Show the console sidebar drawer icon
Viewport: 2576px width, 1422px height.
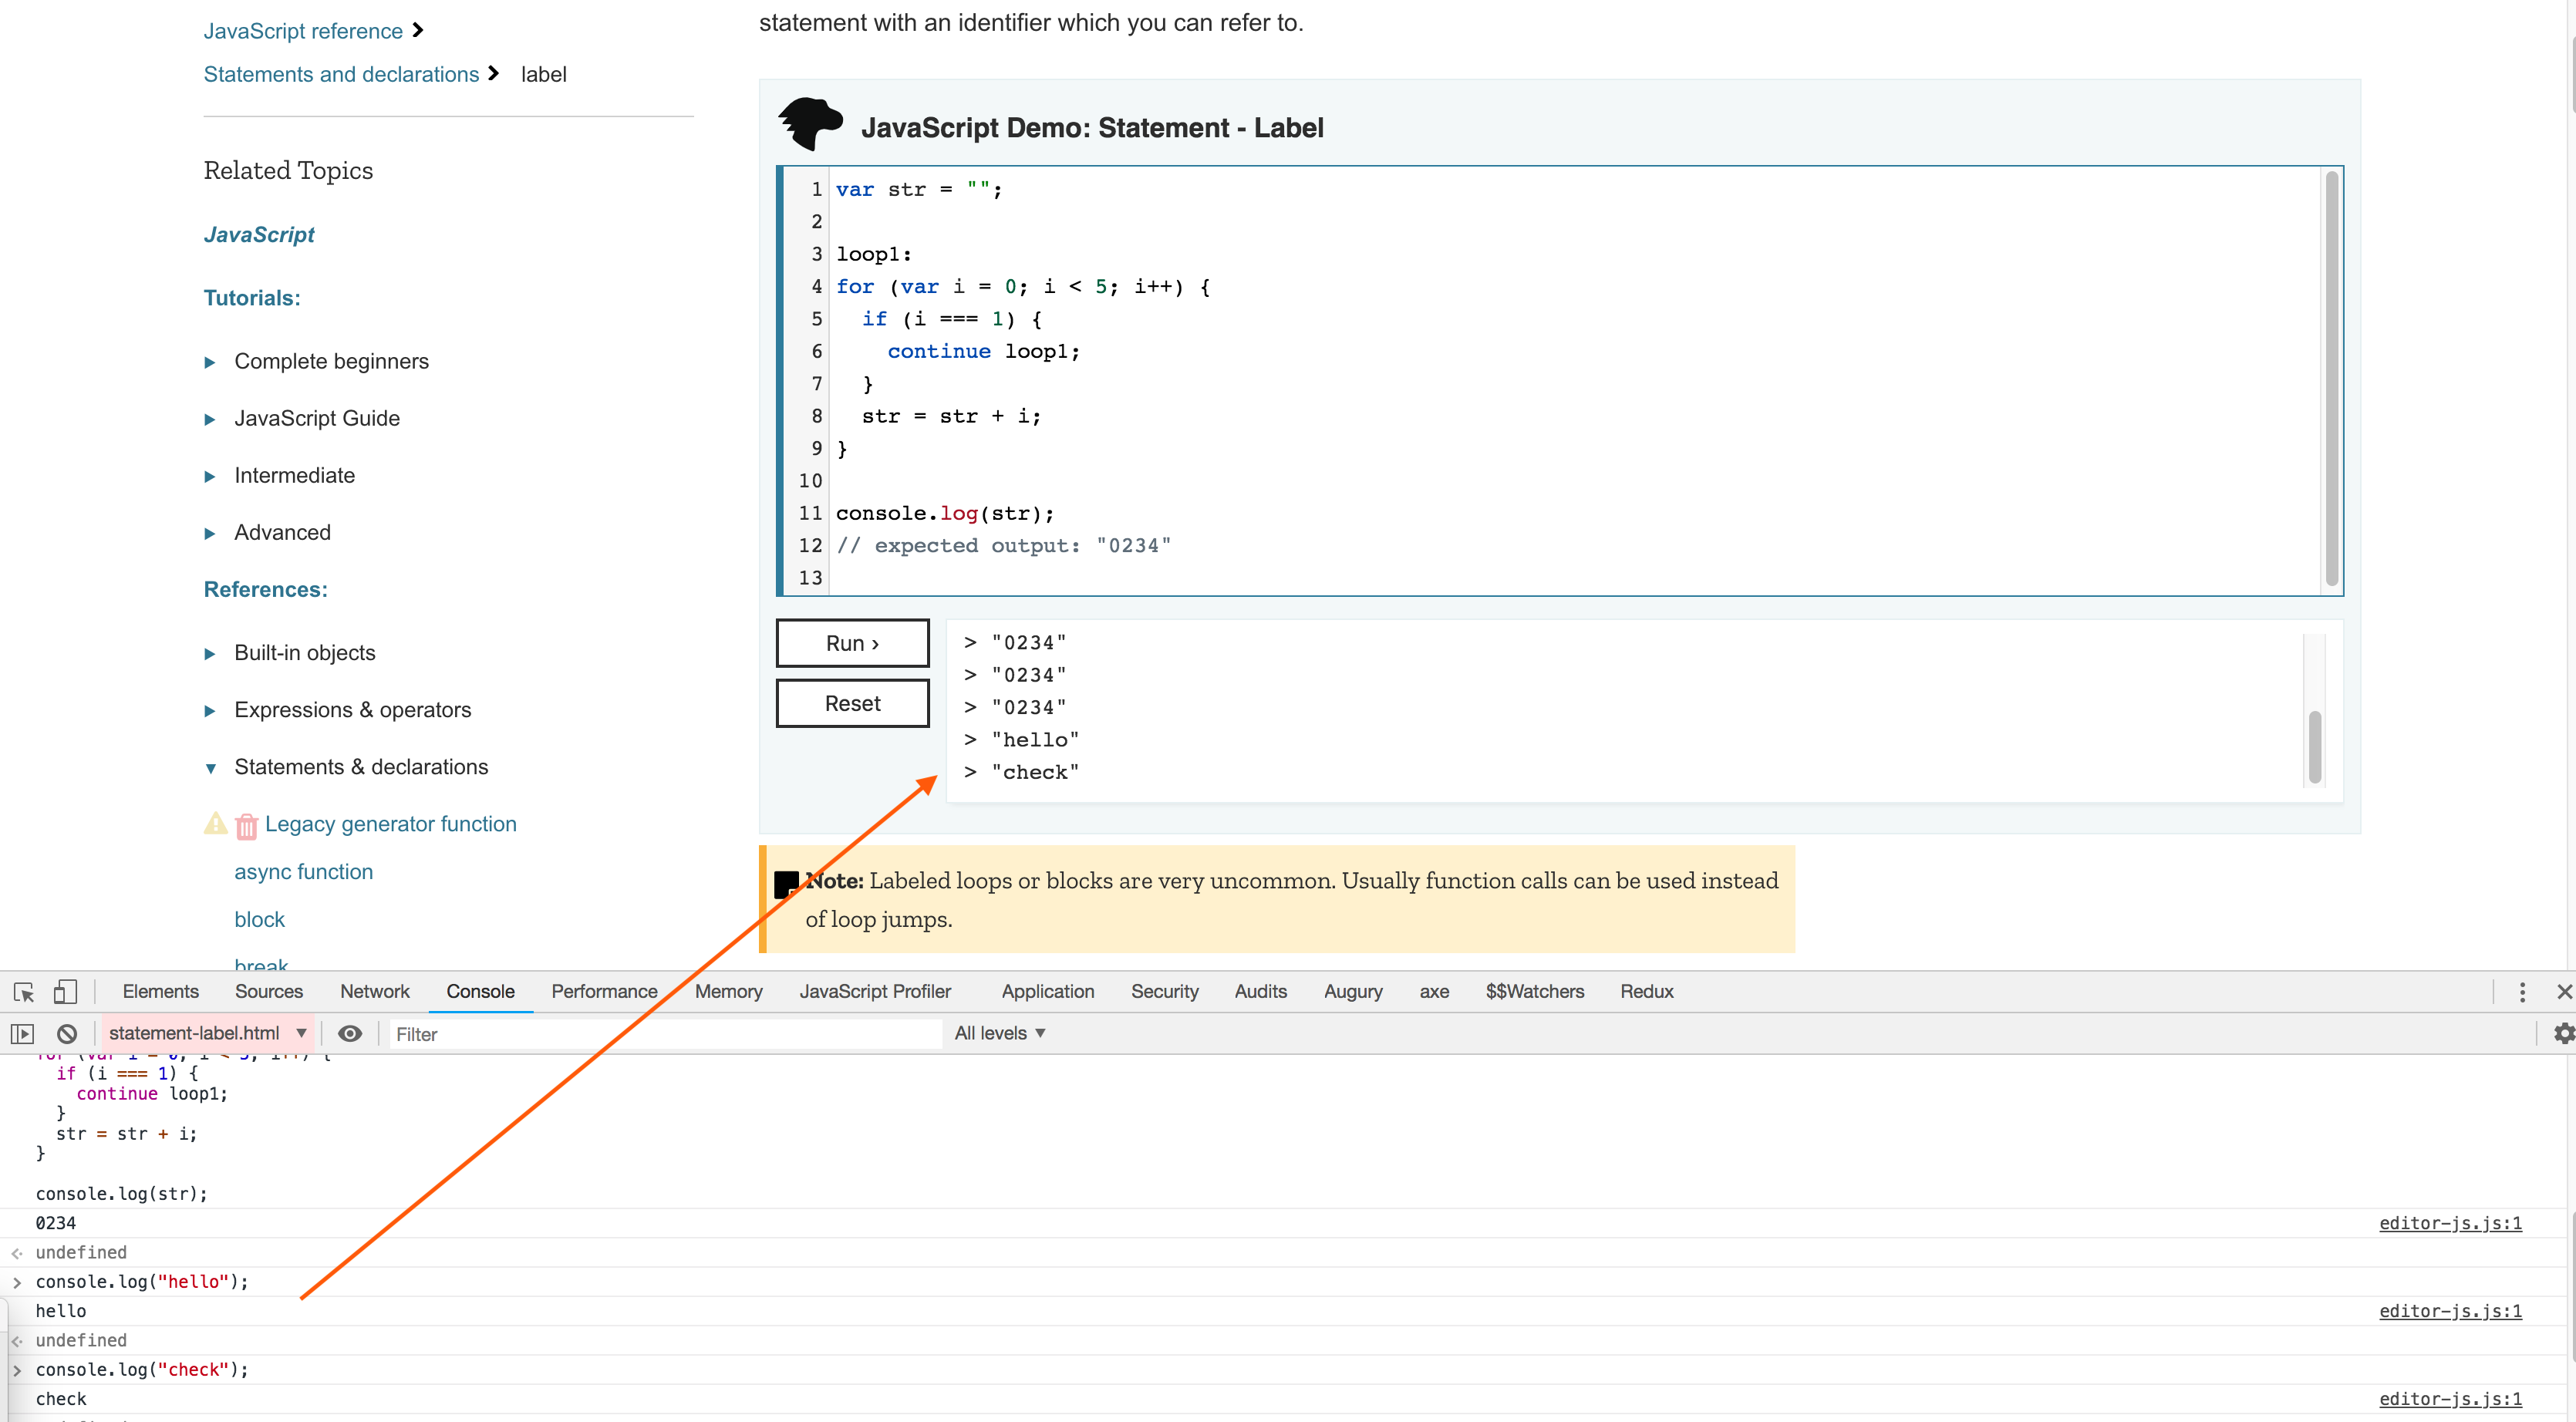pyautogui.click(x=22, y=1033)
